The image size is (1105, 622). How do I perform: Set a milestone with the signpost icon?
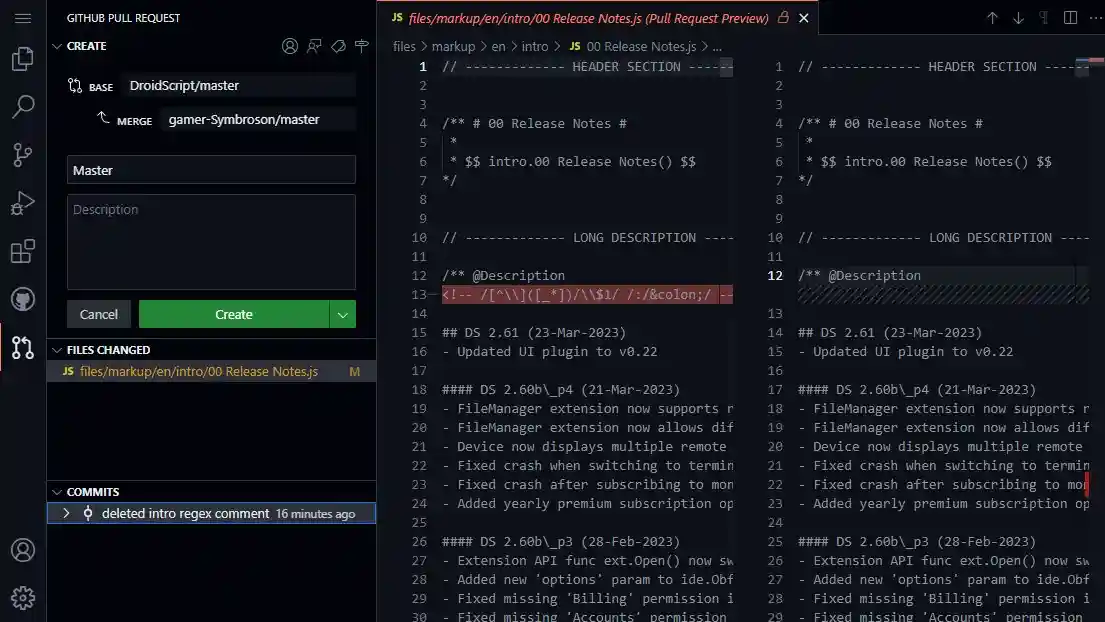362,46
